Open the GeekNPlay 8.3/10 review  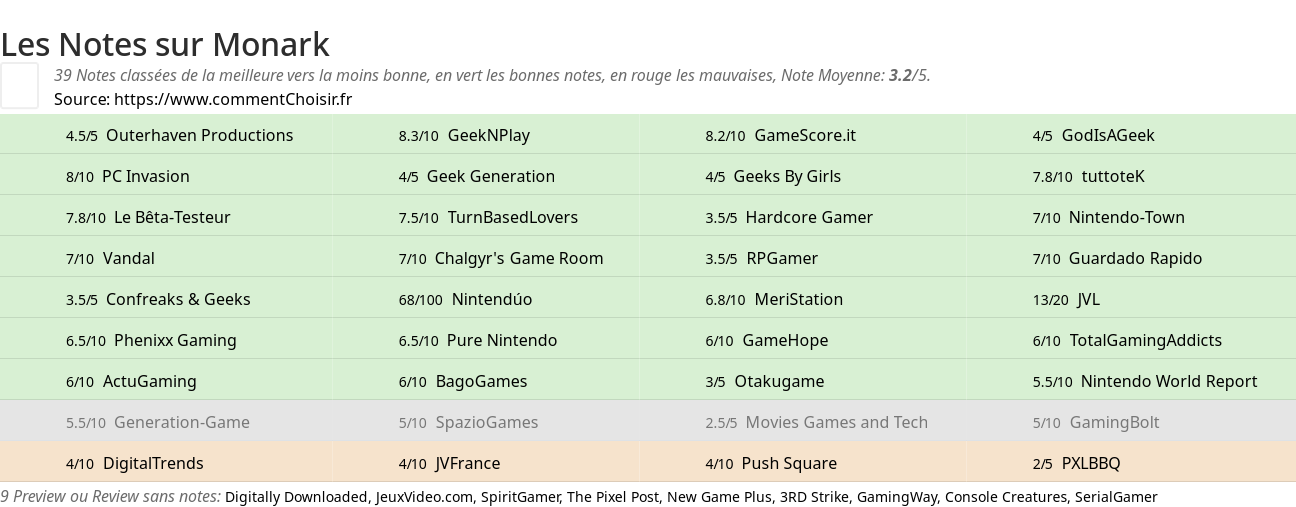point(464,135)
